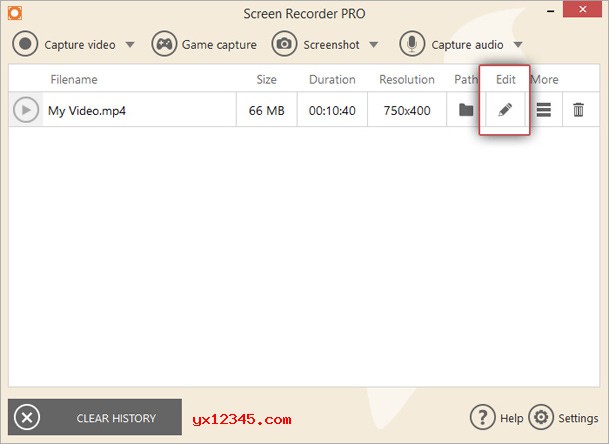Click the Duration column header
Screen dimensions: 609x444
pos(332,80)
